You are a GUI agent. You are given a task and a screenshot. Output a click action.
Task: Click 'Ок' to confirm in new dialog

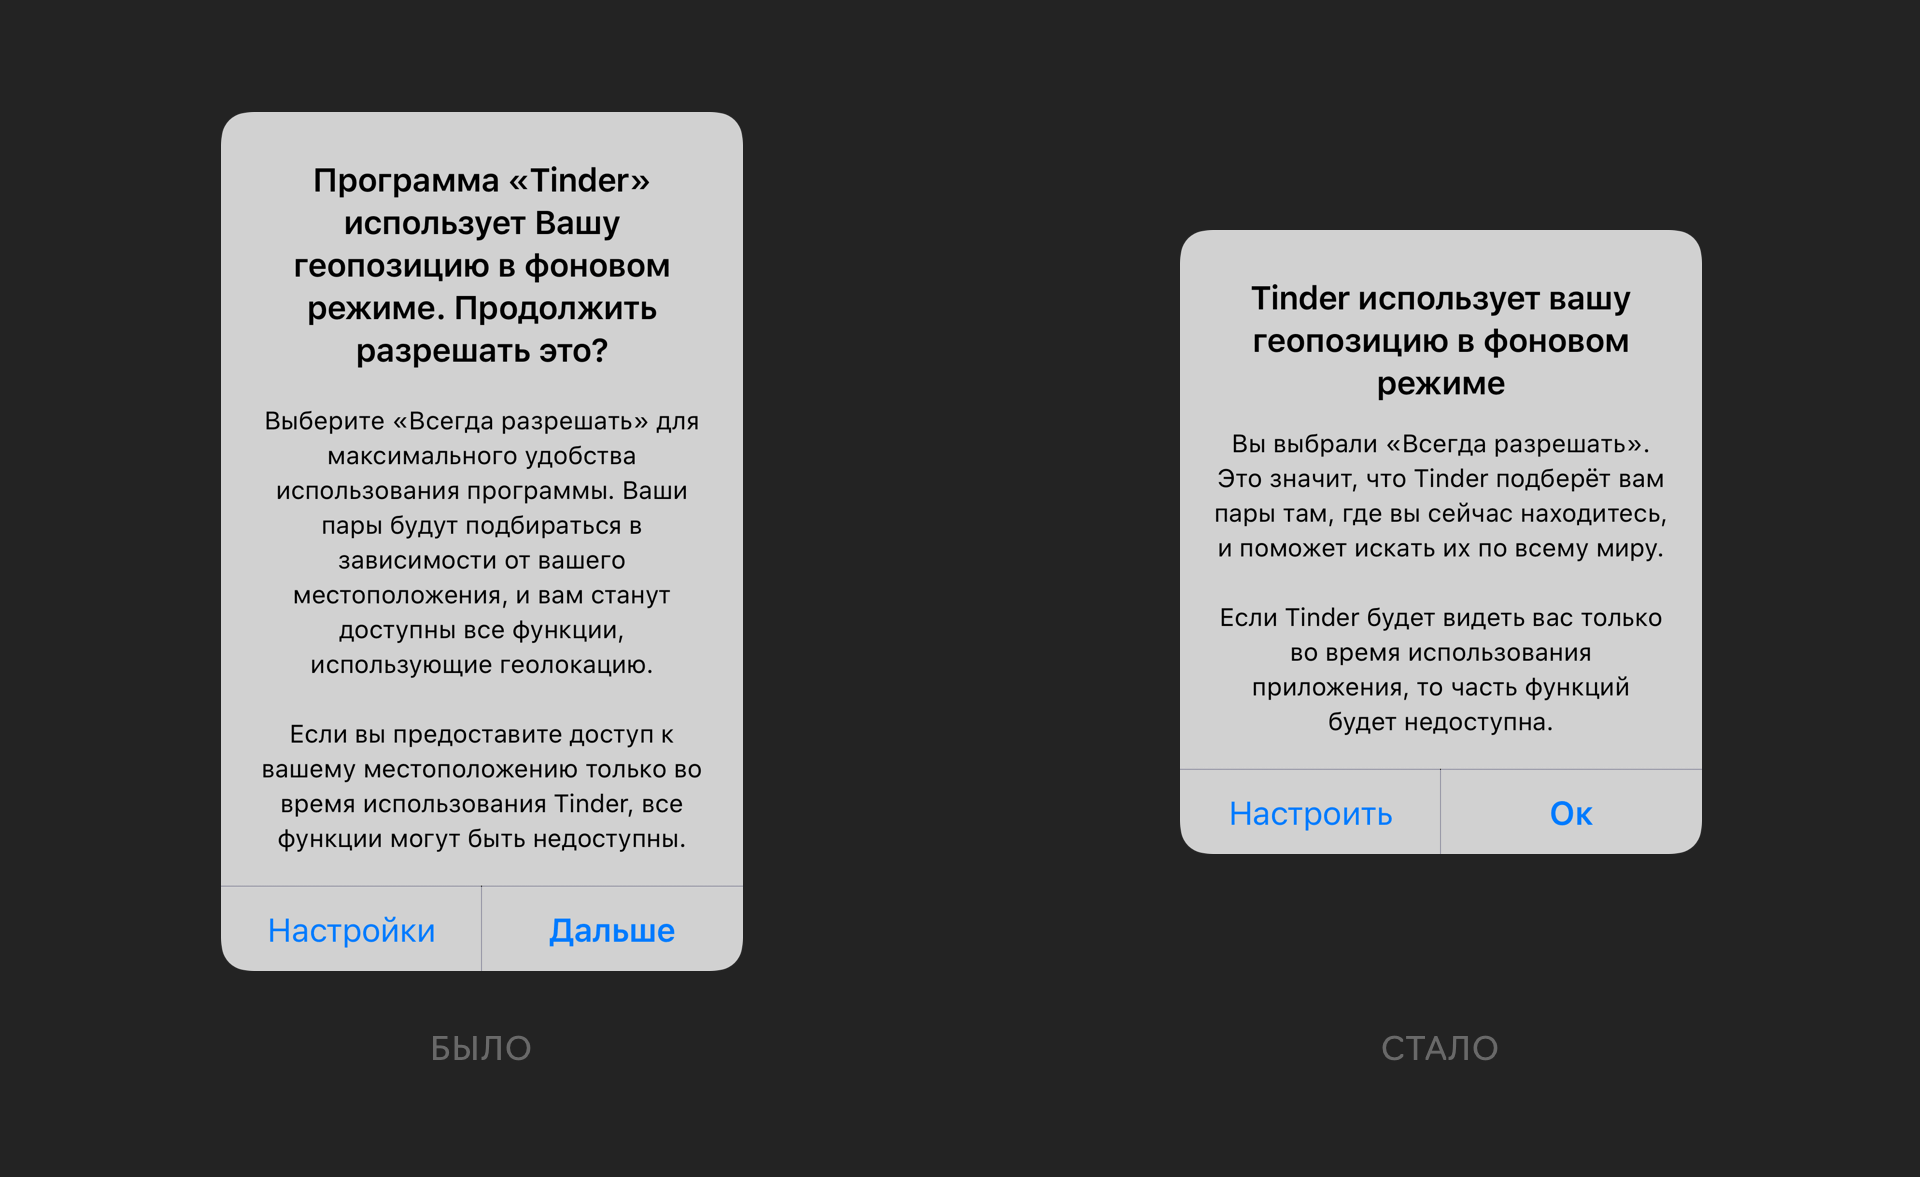(1574, 811)
